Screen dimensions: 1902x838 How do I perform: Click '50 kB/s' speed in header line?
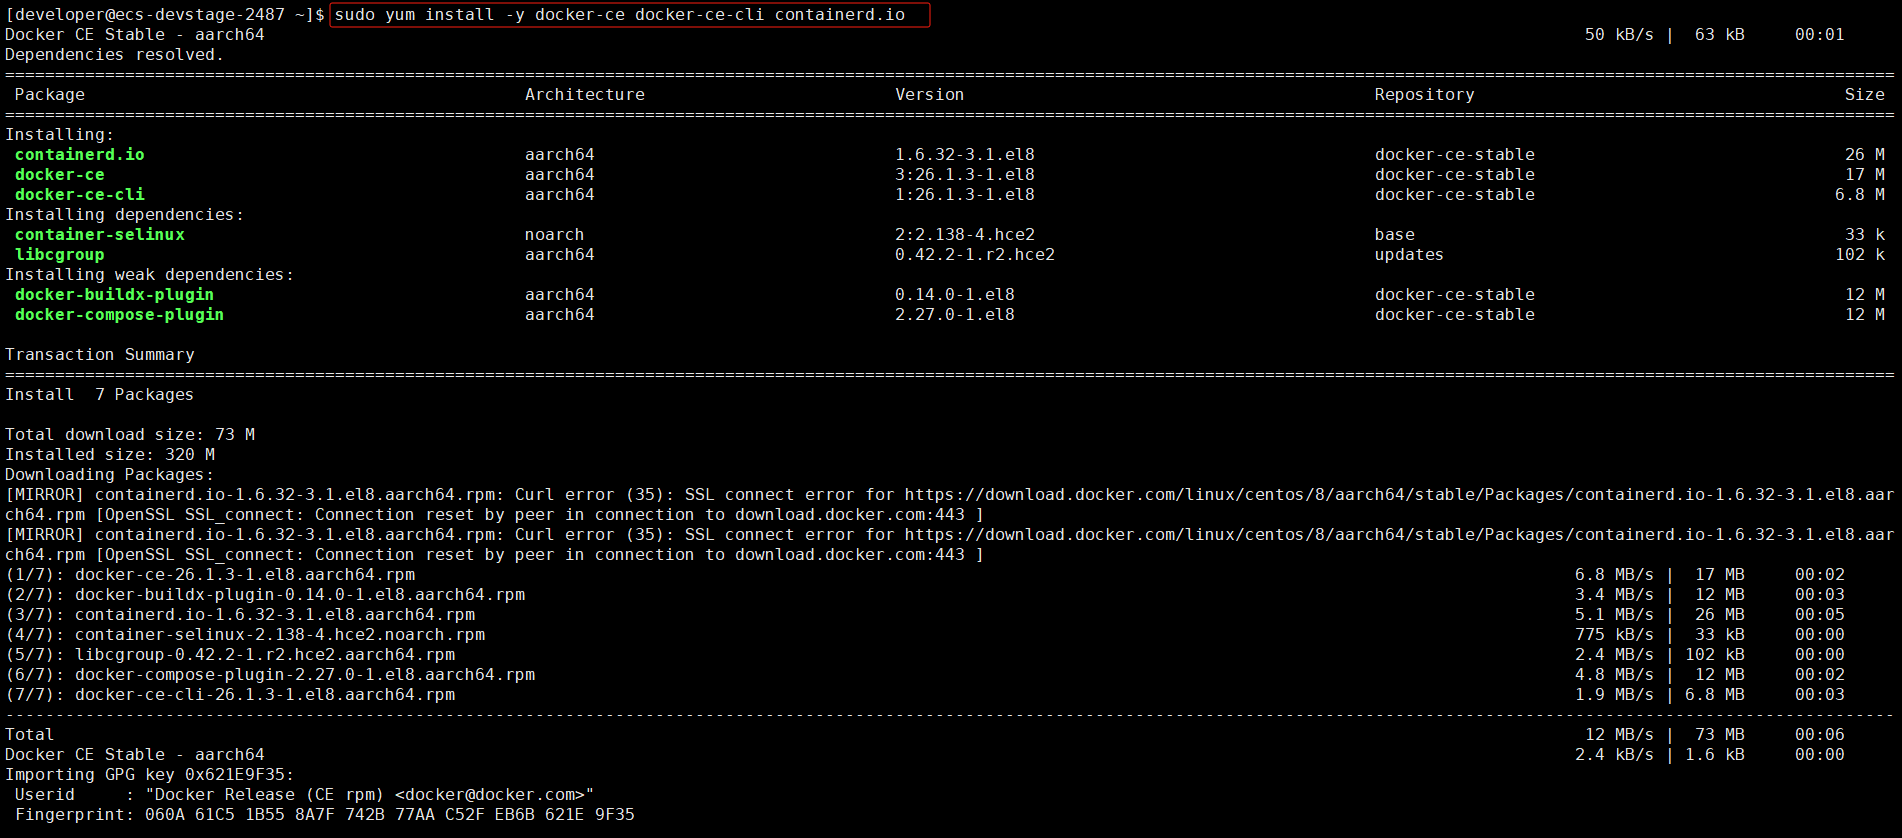1620,35
